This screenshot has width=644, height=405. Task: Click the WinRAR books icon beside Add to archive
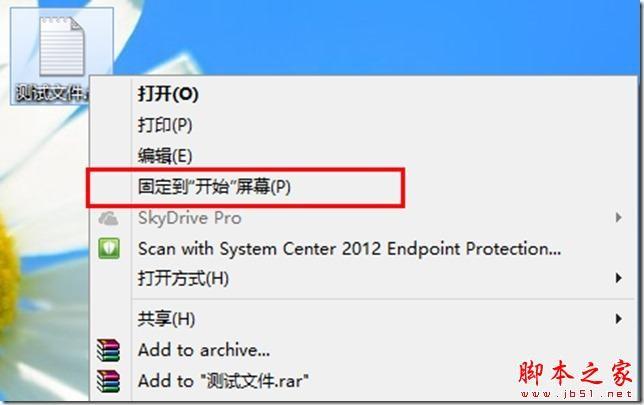click(x=108, y=350)
